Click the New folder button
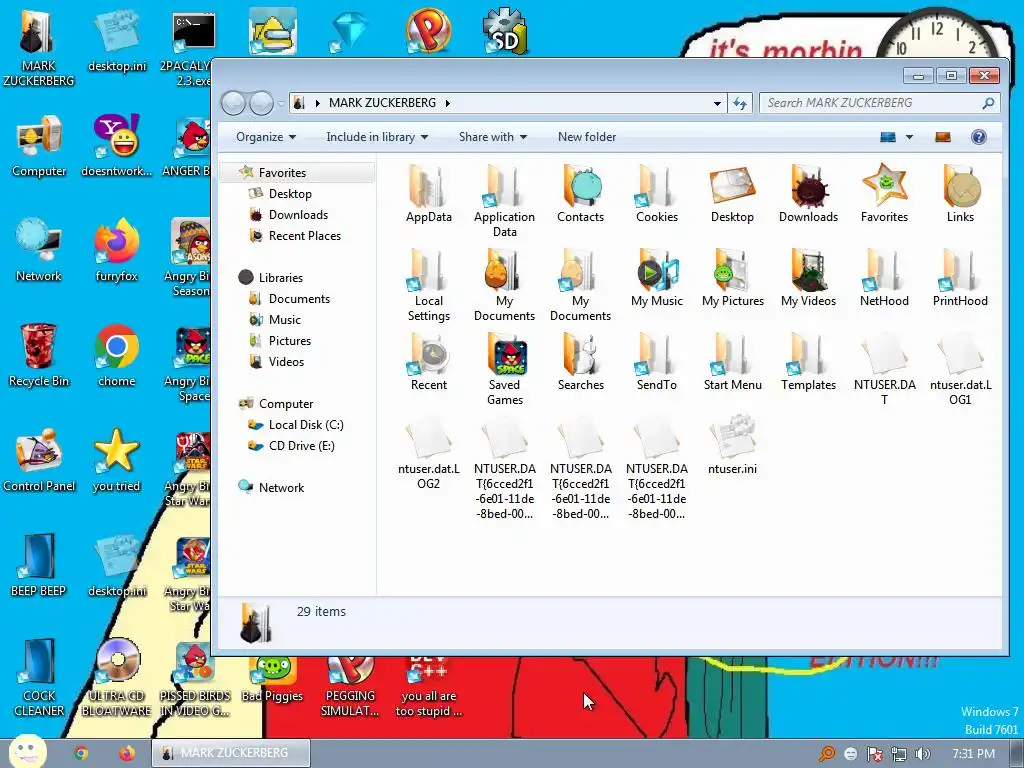This screenshot has width=1024, height=768. point(586,136)
